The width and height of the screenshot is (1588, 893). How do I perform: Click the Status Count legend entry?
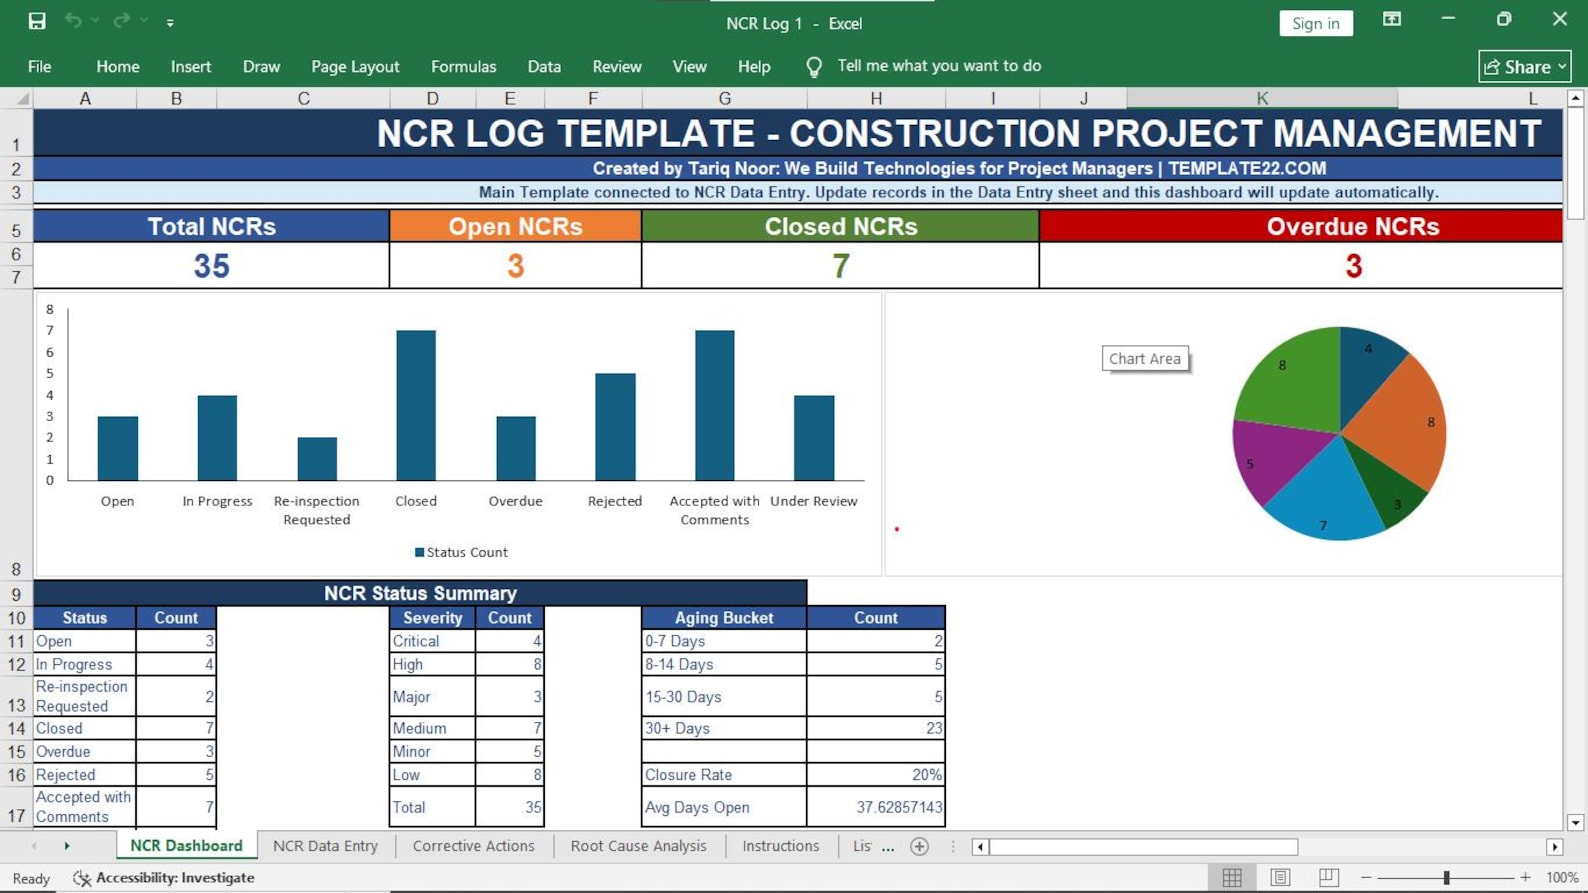461,552
